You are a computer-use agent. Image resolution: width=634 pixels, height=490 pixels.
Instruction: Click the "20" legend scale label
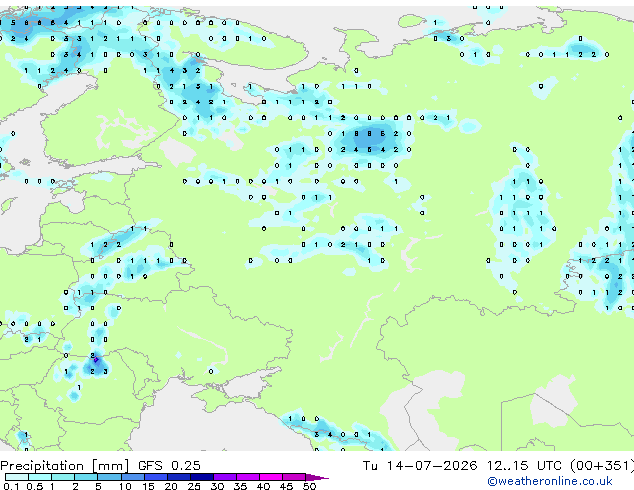(171, 486)
